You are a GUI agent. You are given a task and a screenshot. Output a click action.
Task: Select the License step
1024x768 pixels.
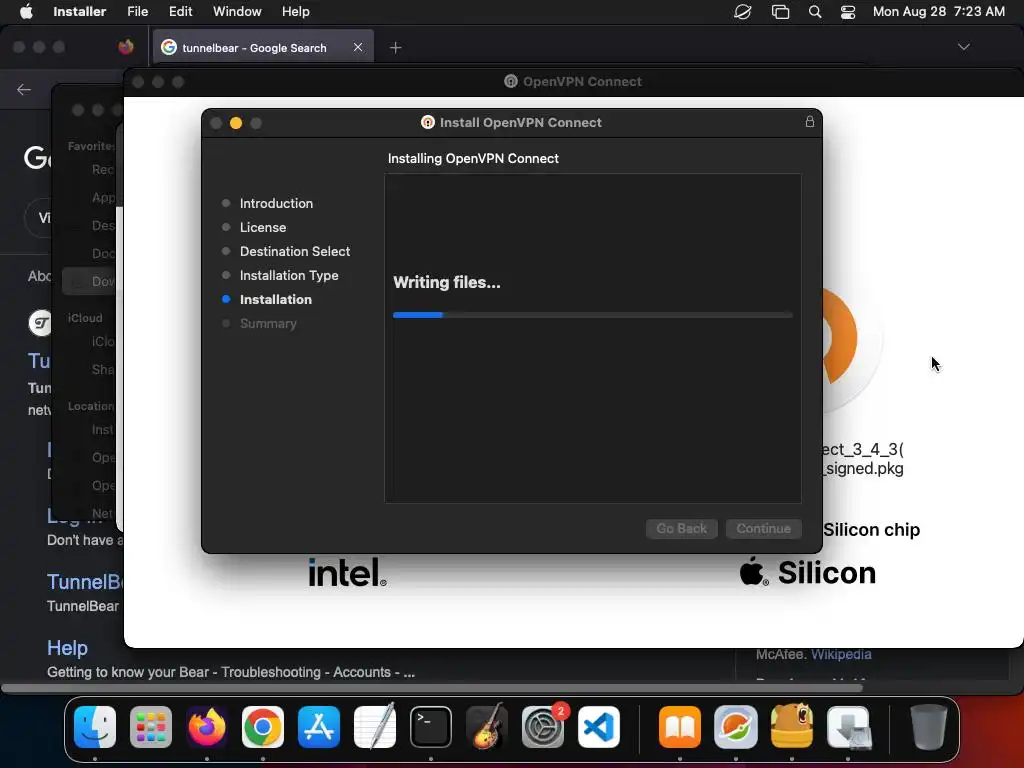[263, 227]
